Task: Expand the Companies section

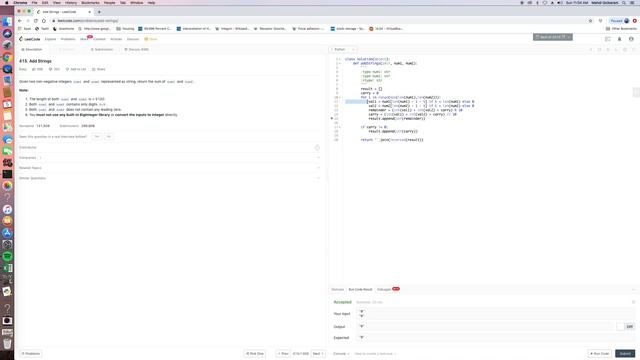Action: pyautogui.click(x=171, y=158)
